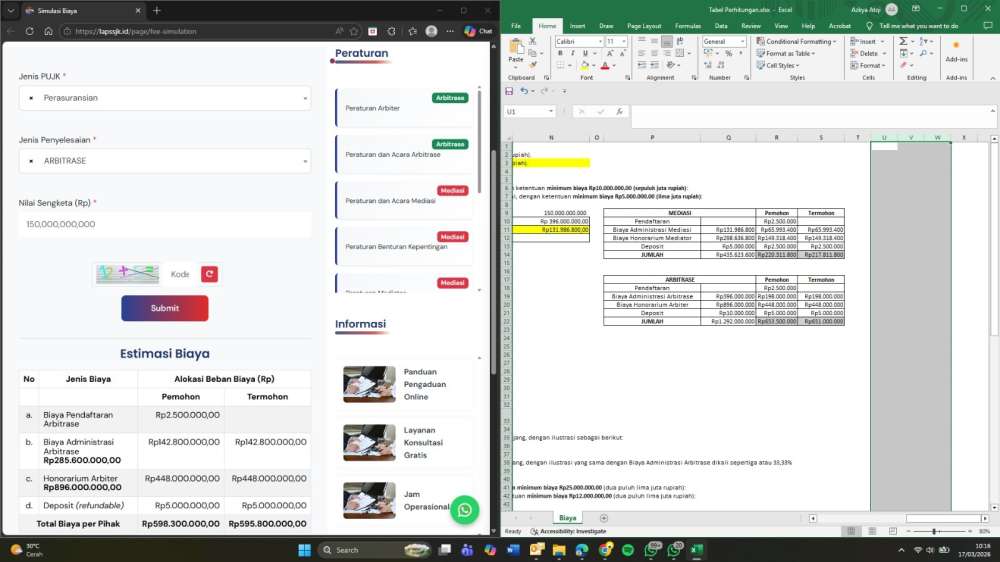Image resolution: width=1000 pixels, height=562 pixels.
Task: Open the font size 11 dropdown
Action: 623,41
